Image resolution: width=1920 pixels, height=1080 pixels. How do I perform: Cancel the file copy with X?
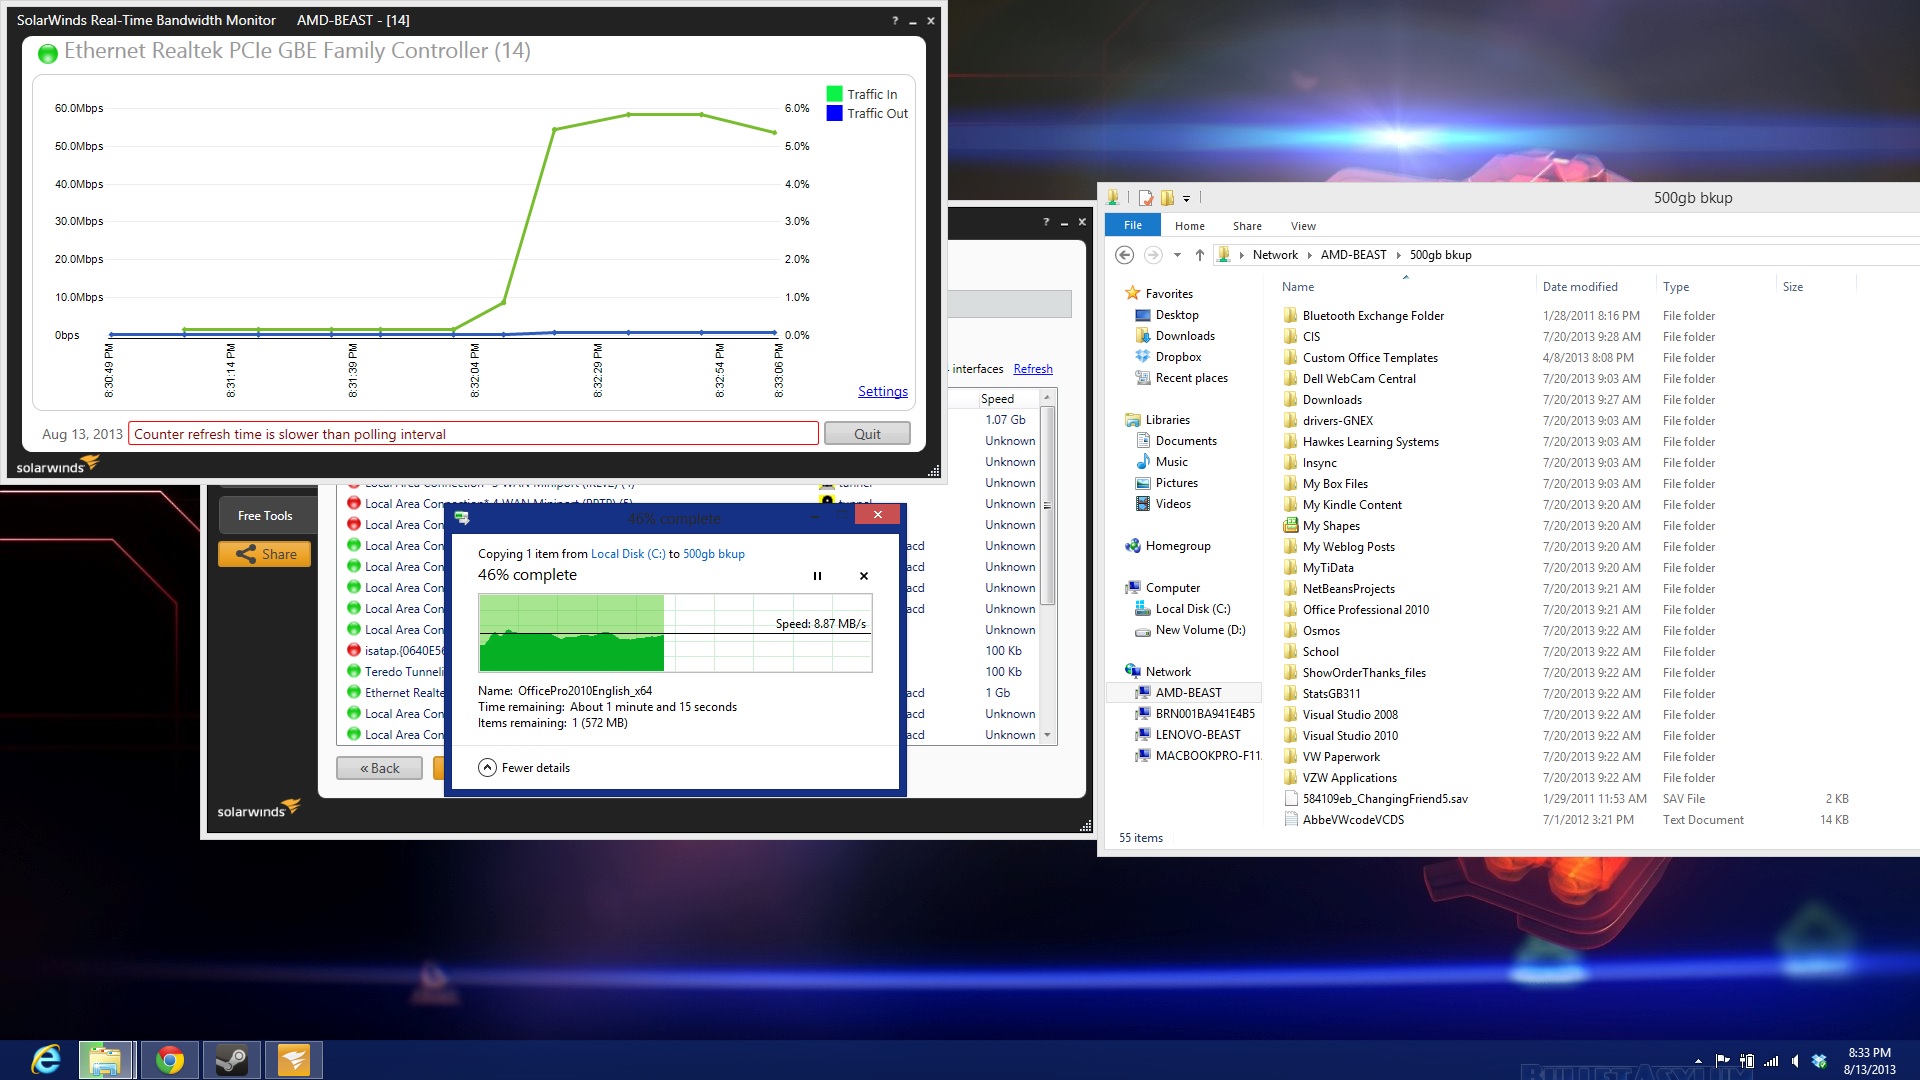coord(864,576)
